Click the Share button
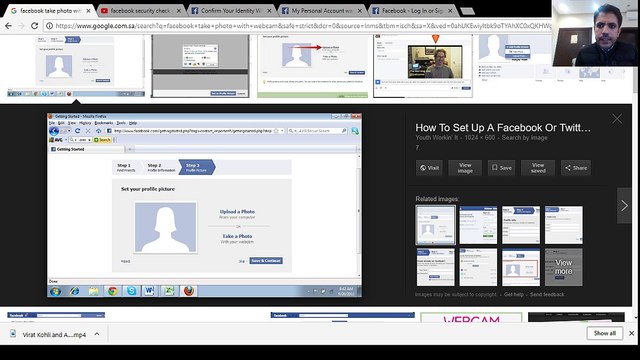 (x=576, y=168)
